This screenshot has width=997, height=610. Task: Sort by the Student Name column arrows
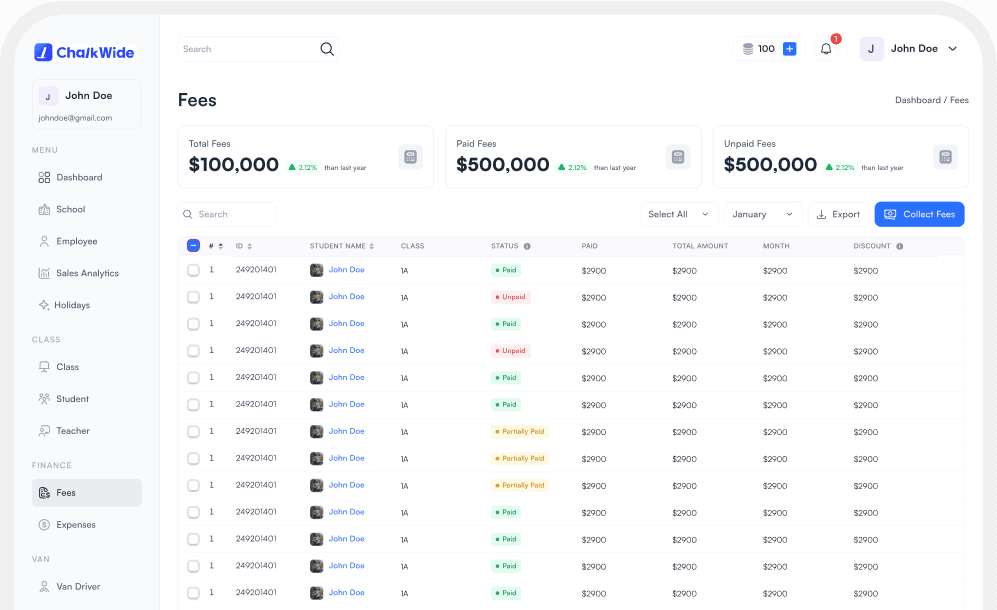point(371,246)
